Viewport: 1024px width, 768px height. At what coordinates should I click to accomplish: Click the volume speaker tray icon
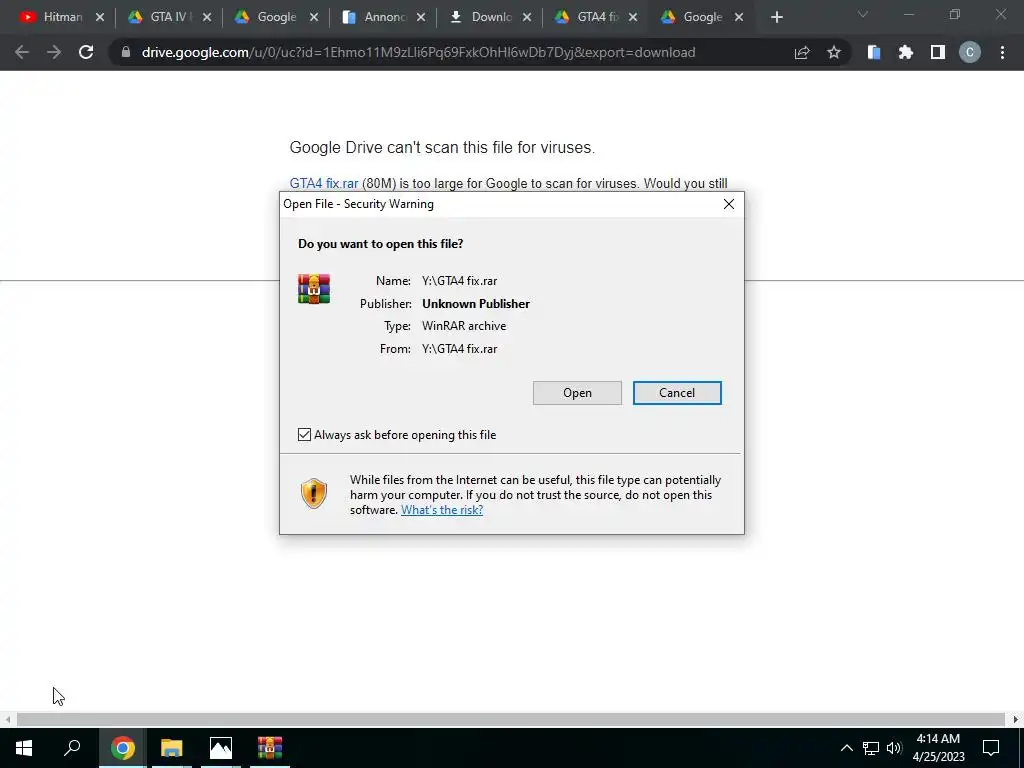(894, 748)
